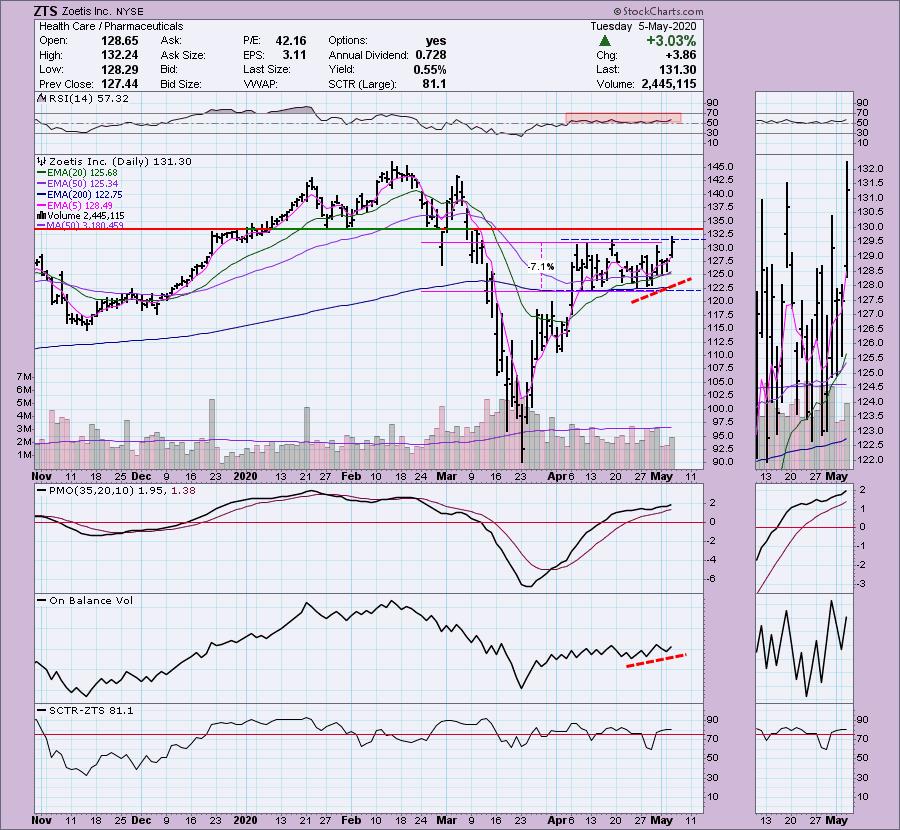Select the Health Care / Pharmaceuticals sector text
Screen dimensions: 900x830
point(111,26)
